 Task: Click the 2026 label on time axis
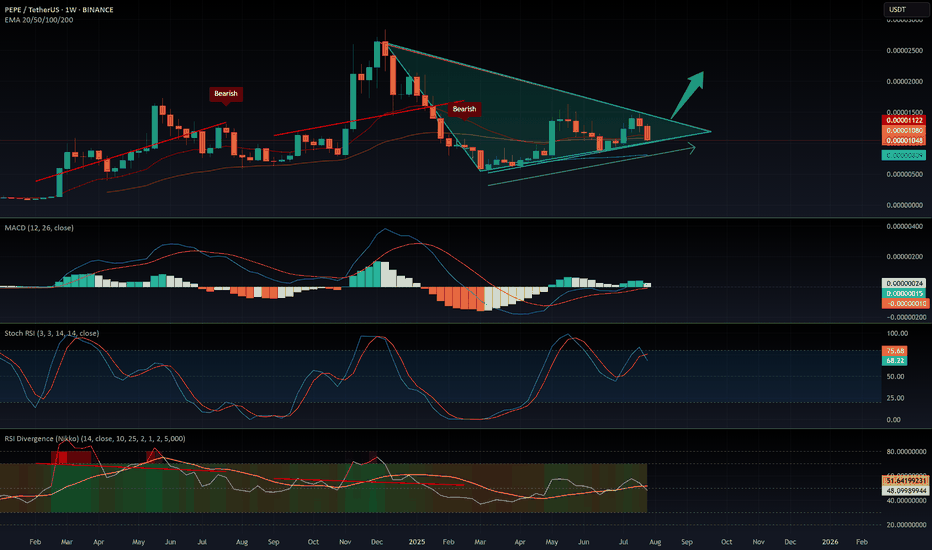[830, 542]
